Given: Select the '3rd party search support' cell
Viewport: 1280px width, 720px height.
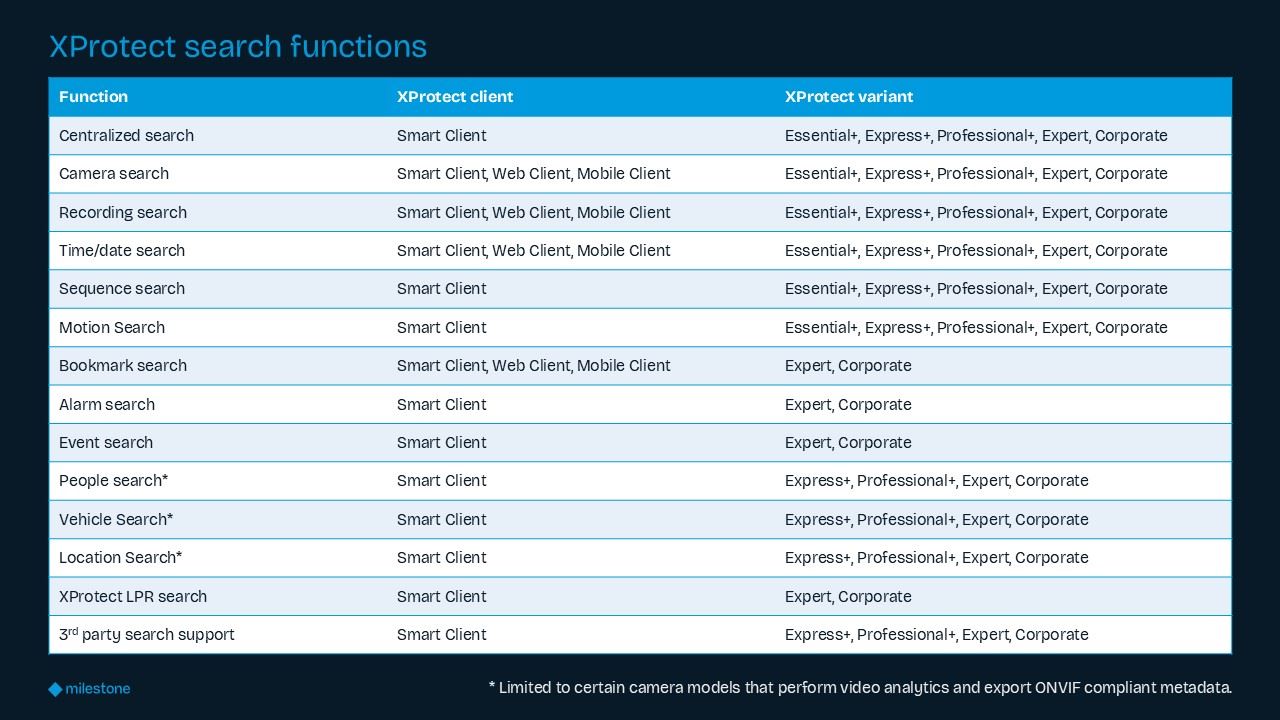Looking at the screenshot, I should 147,635.
